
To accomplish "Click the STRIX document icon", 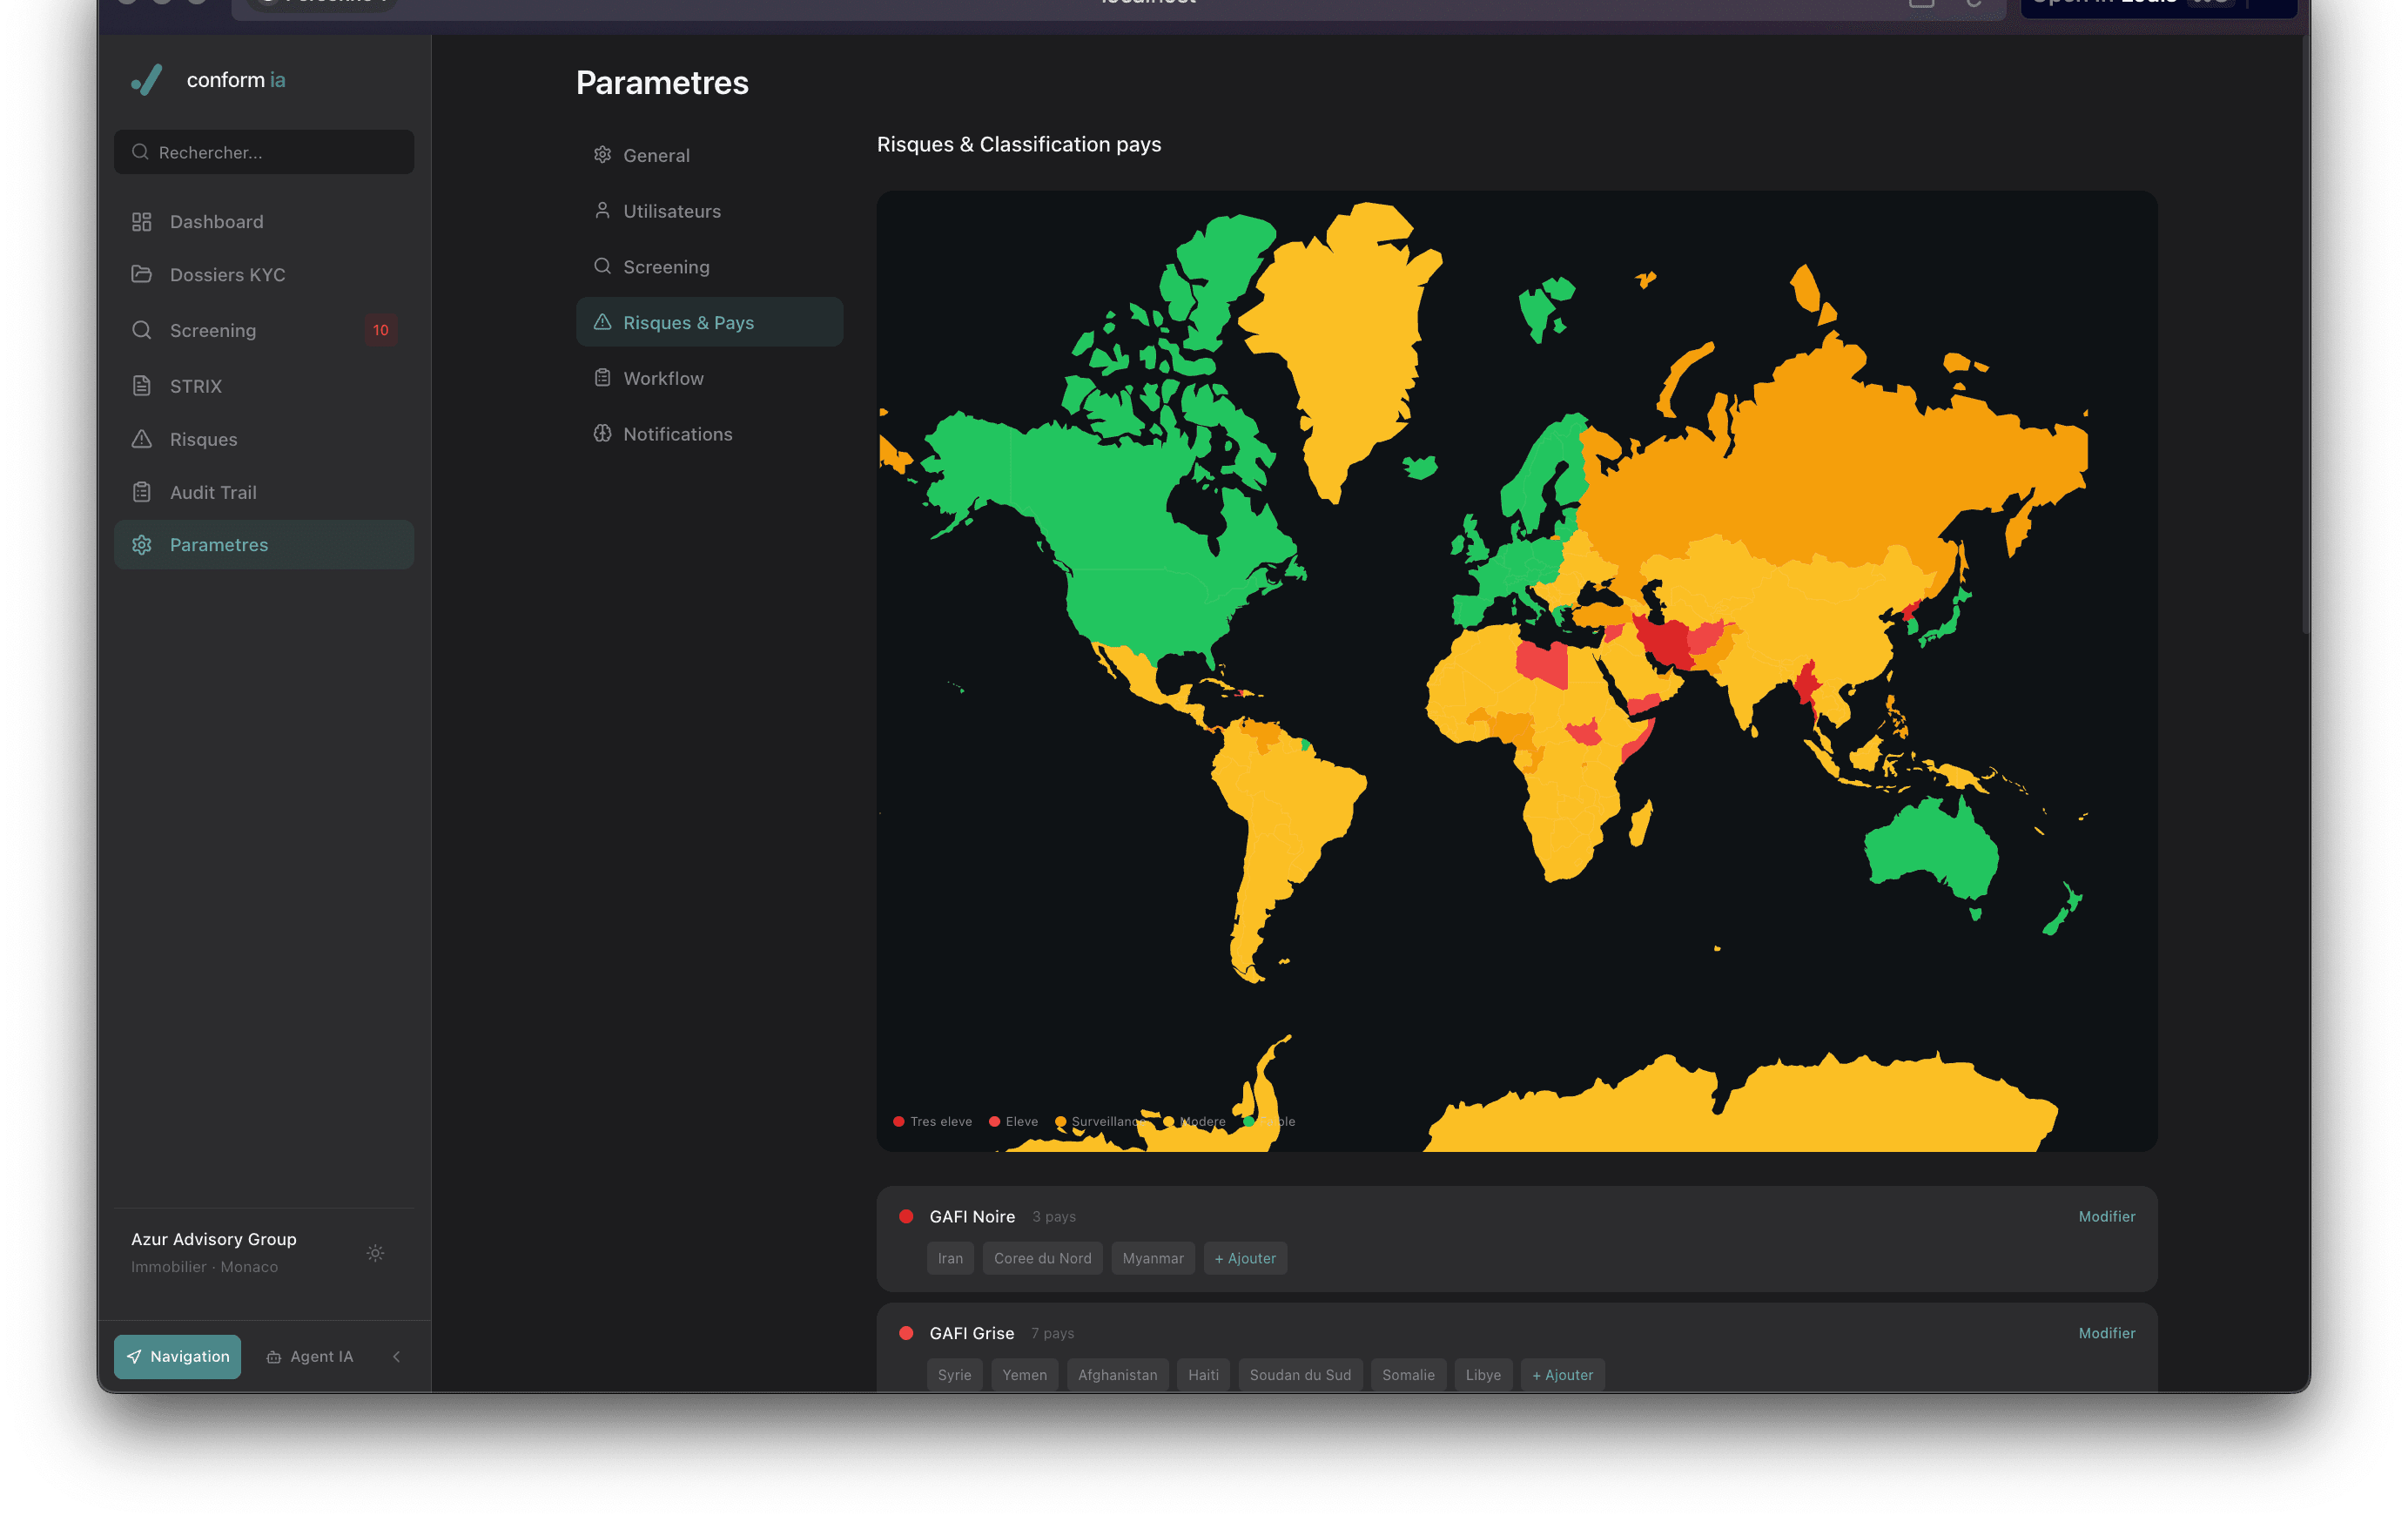I will (x=141, y=385).
